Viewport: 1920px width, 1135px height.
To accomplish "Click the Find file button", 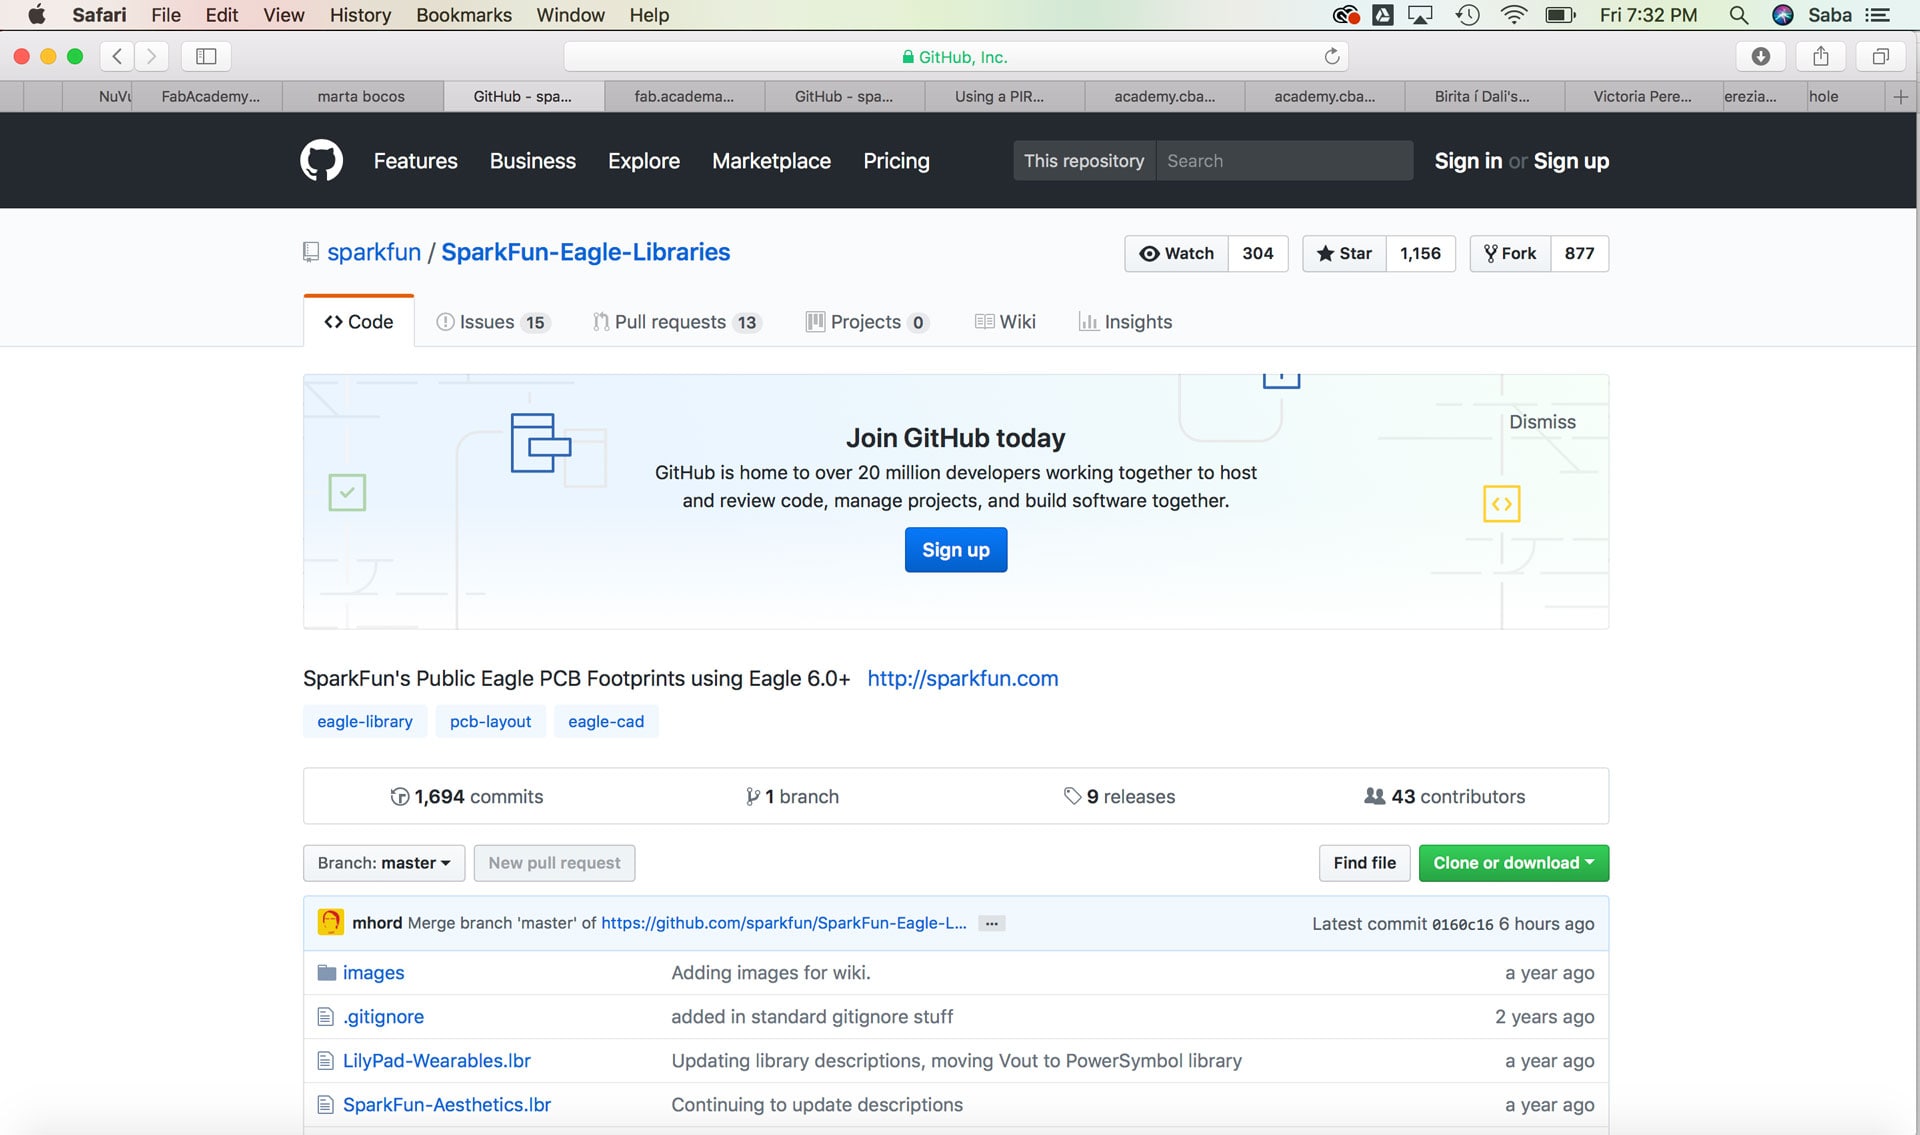I will point(1364,862).
